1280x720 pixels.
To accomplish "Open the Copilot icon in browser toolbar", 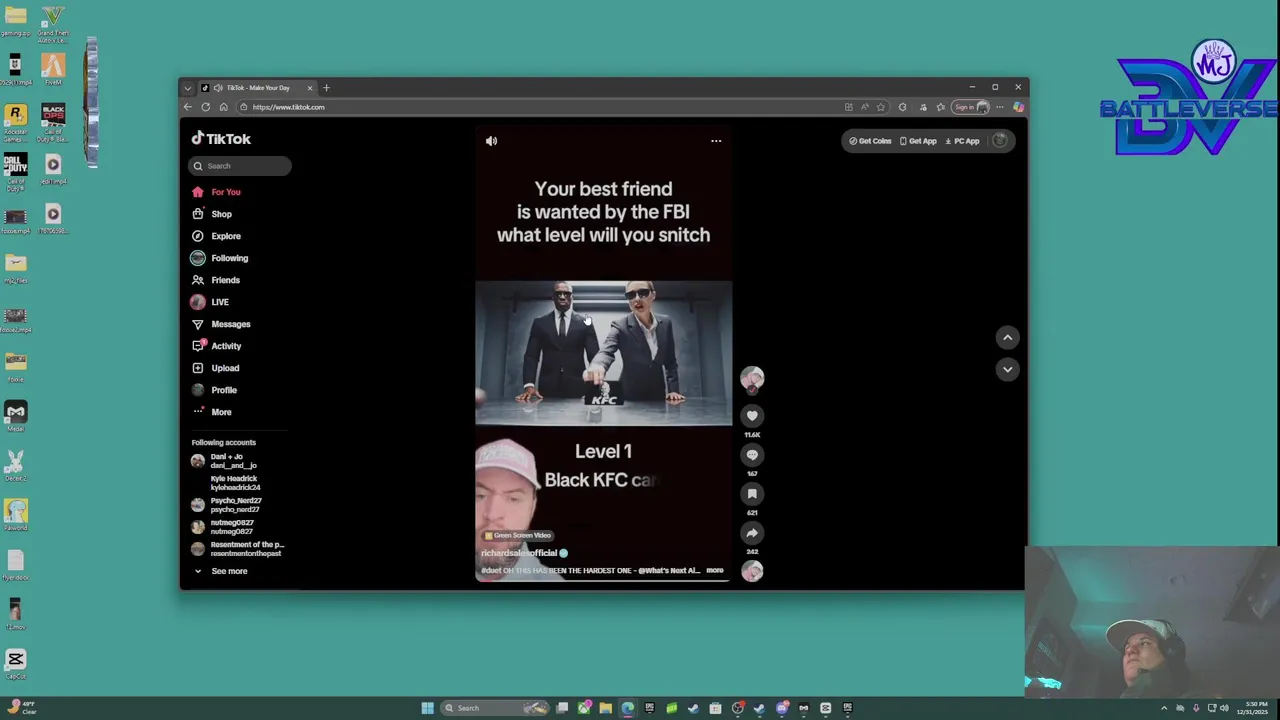I will point(1018,107).
